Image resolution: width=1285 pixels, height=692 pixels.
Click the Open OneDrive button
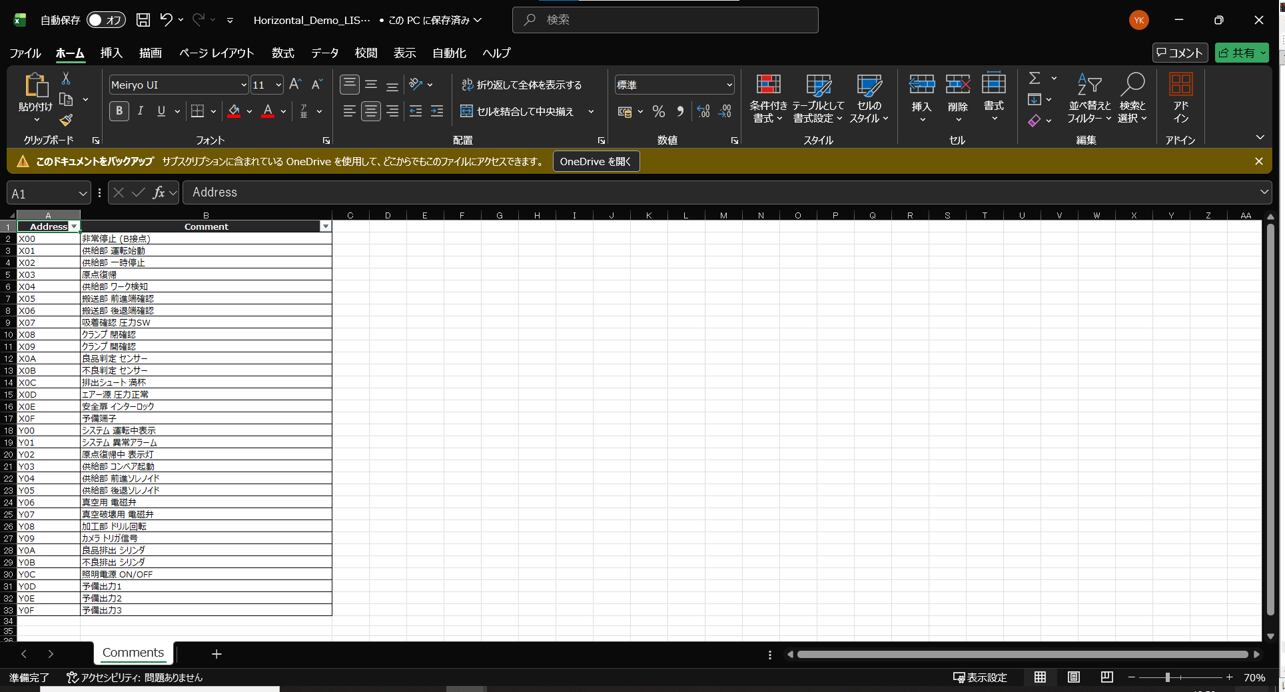[596, 161]
